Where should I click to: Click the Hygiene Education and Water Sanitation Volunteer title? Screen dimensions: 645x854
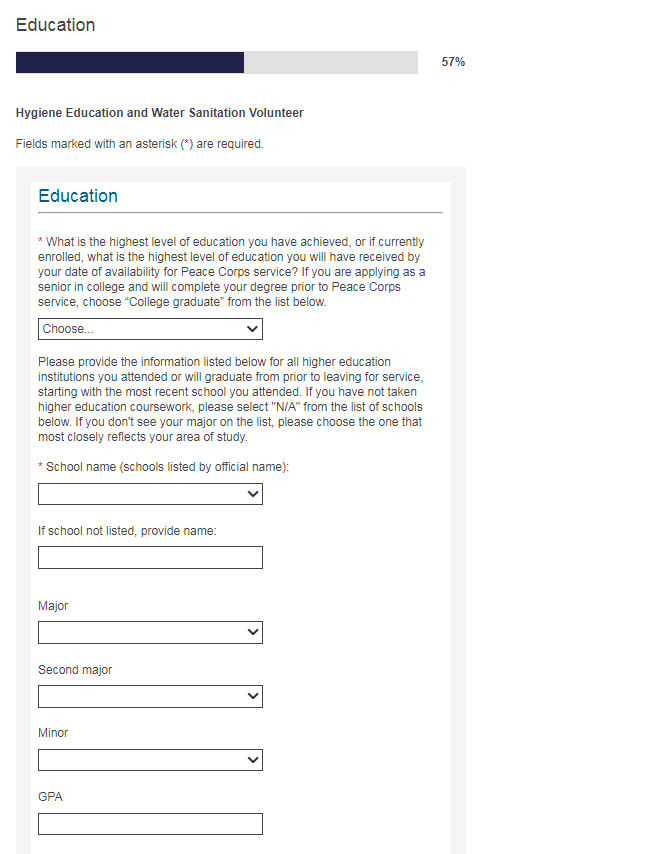tap(160, 113)
